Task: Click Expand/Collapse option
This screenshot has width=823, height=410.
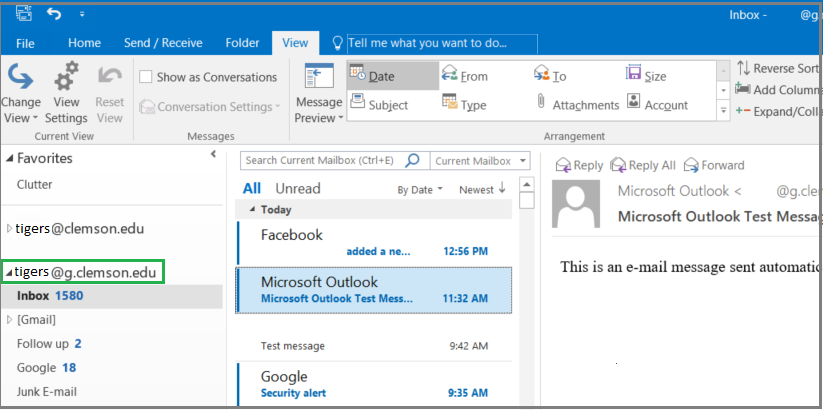Action: pos(779,111)
